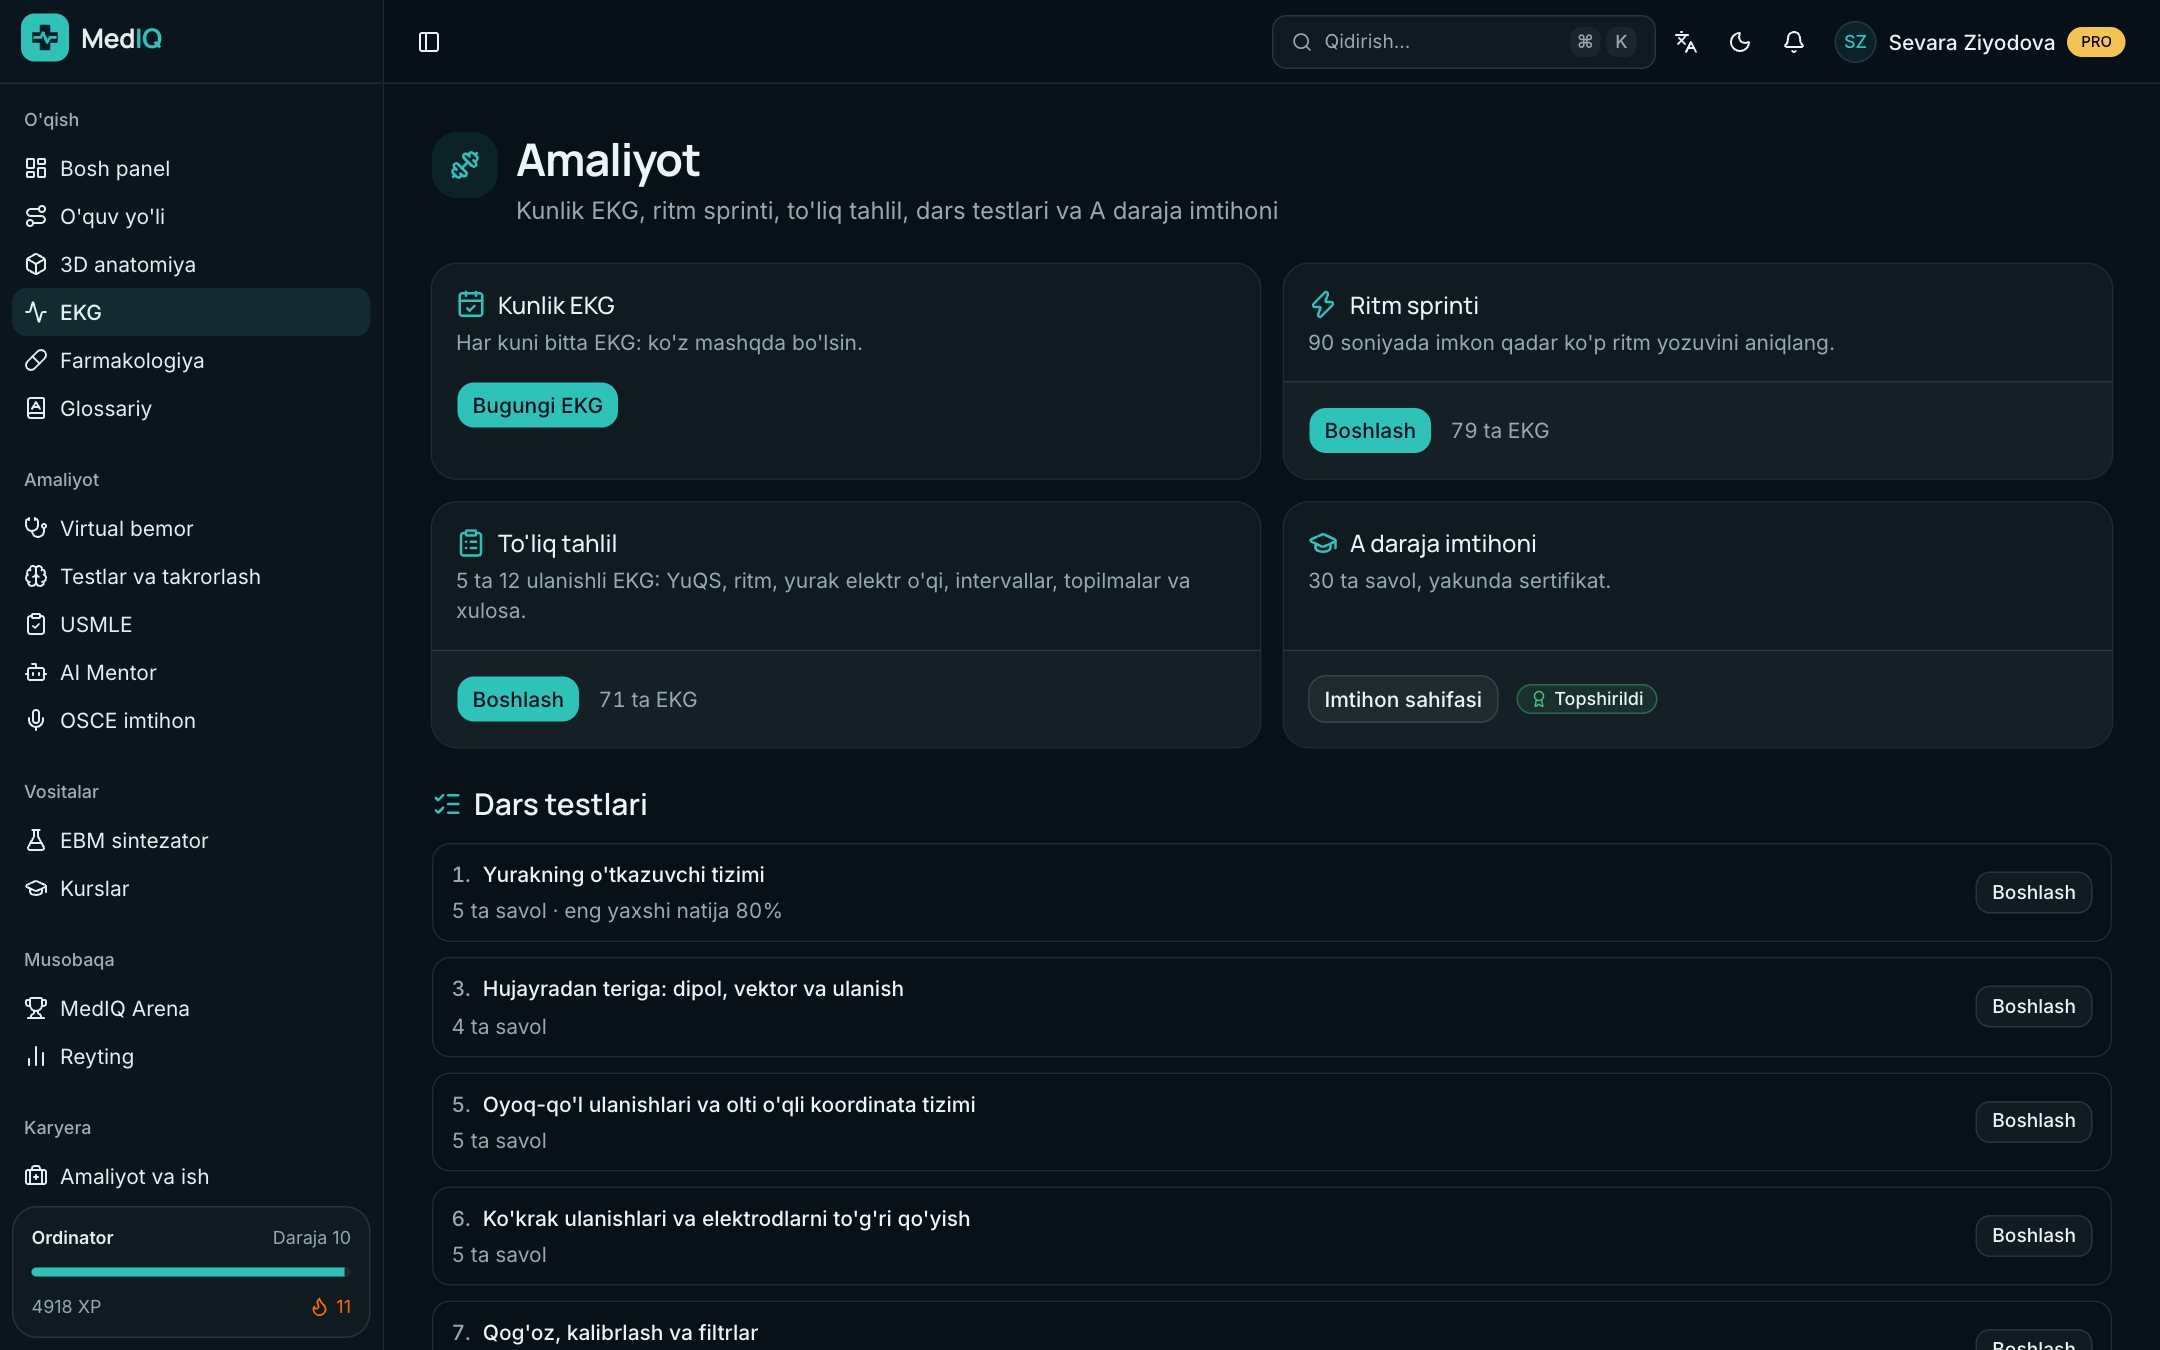The height and width of the screenshot is (1350, 2160).
Task: Start To'liq tahlil with Boshlash
Action: (517, 699)
